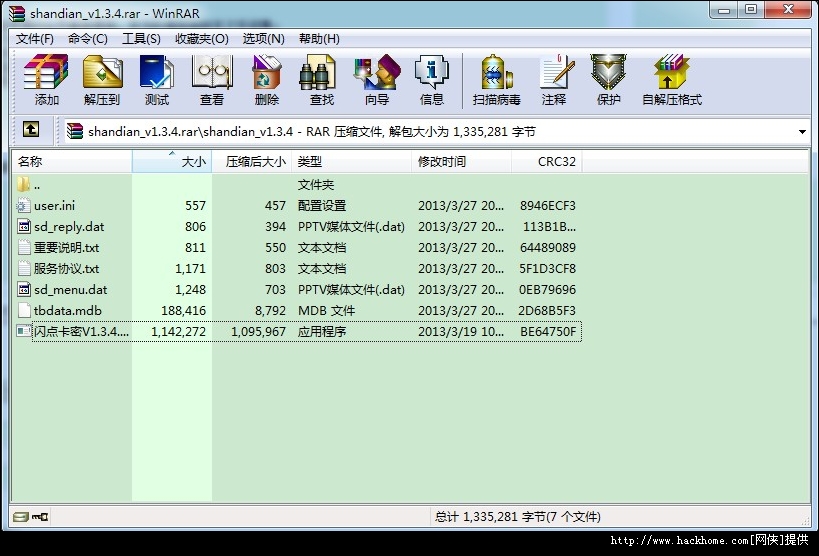
Task: Click CRC32 value 2D68B5F3
Action: tap(547, 310)
